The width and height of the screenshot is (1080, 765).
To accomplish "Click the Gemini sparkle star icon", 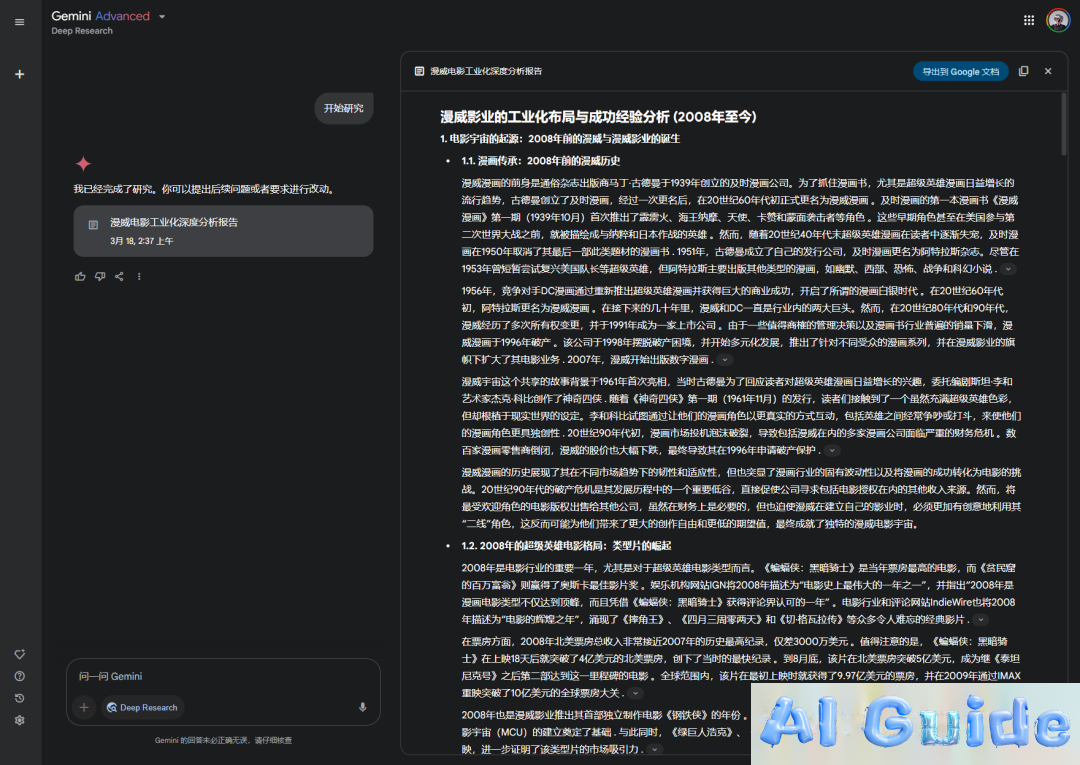I will [x=83, y=164].
